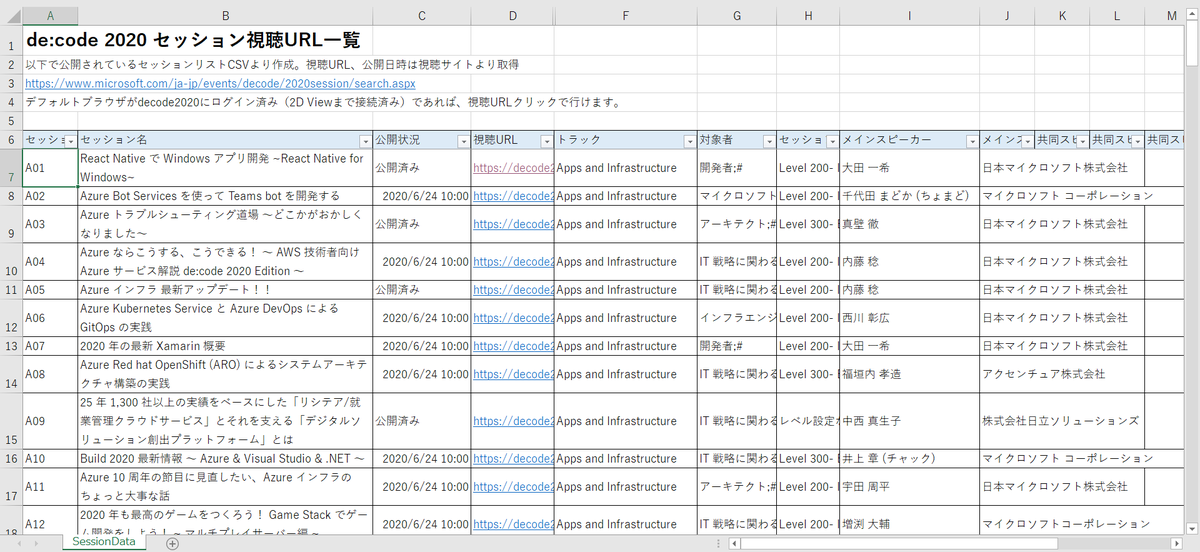
Task: Select speaker cell 井上 章 (チャック)
Action: 909,458
